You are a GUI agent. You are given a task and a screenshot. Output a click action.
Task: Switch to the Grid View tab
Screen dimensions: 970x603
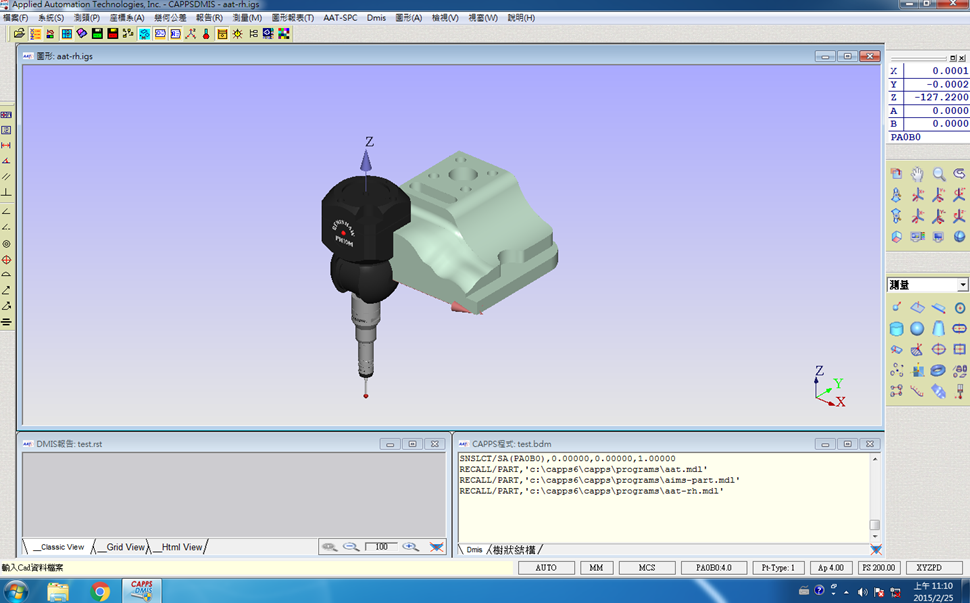[123, 547]
